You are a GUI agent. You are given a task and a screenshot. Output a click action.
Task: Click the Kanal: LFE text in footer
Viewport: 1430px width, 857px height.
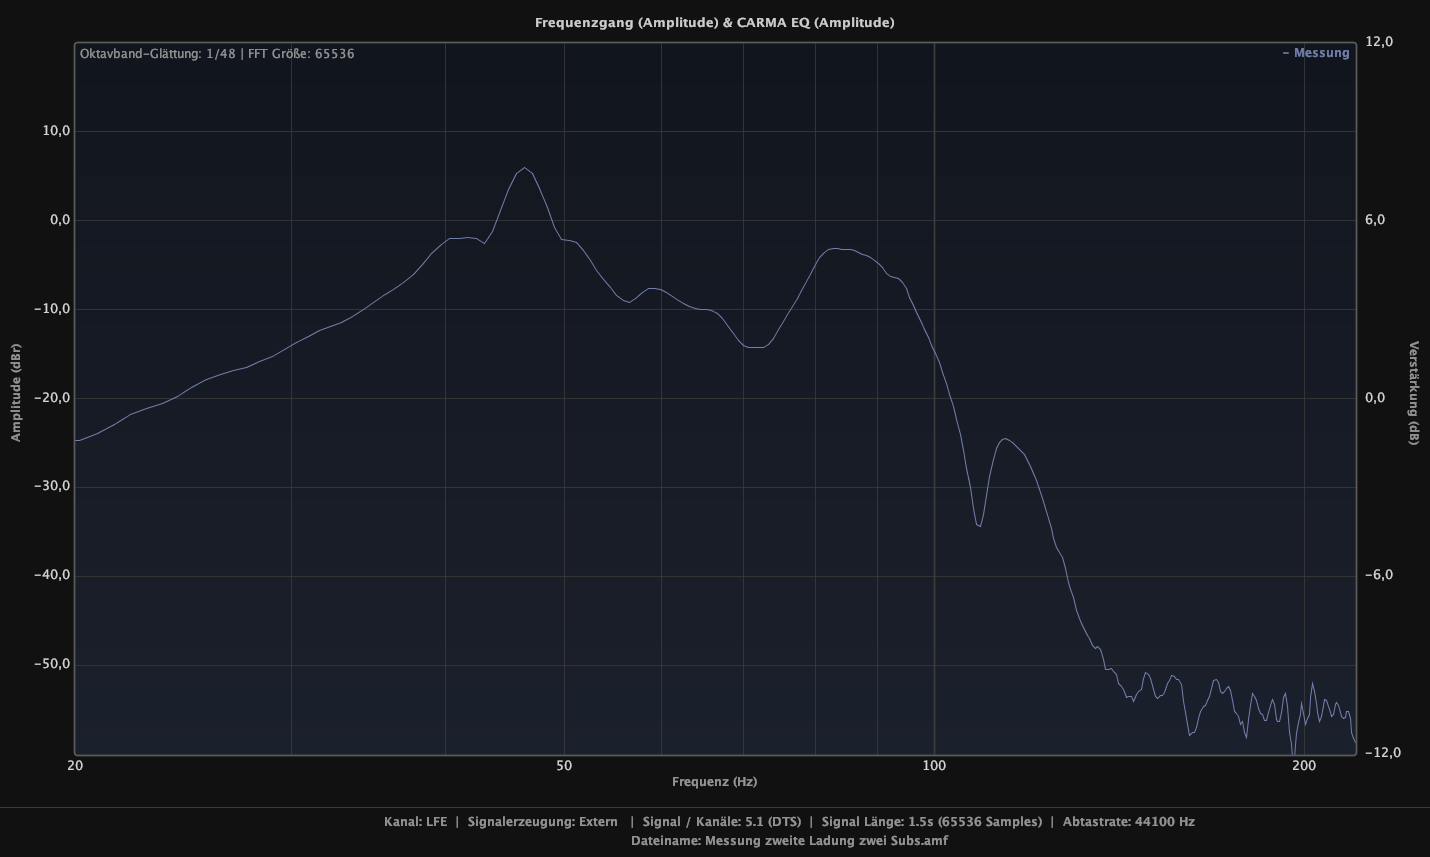pyautogui.click(x=415, y=822)
